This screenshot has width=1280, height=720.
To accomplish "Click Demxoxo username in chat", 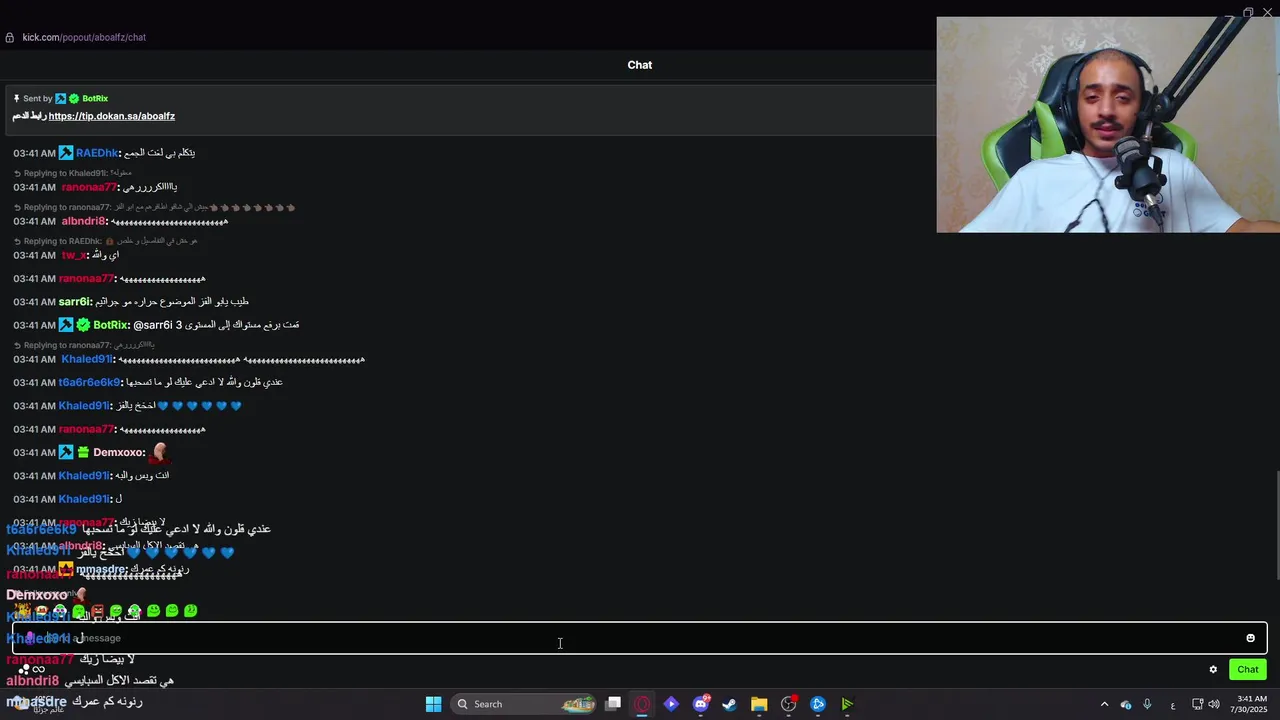I will [119, 452].
